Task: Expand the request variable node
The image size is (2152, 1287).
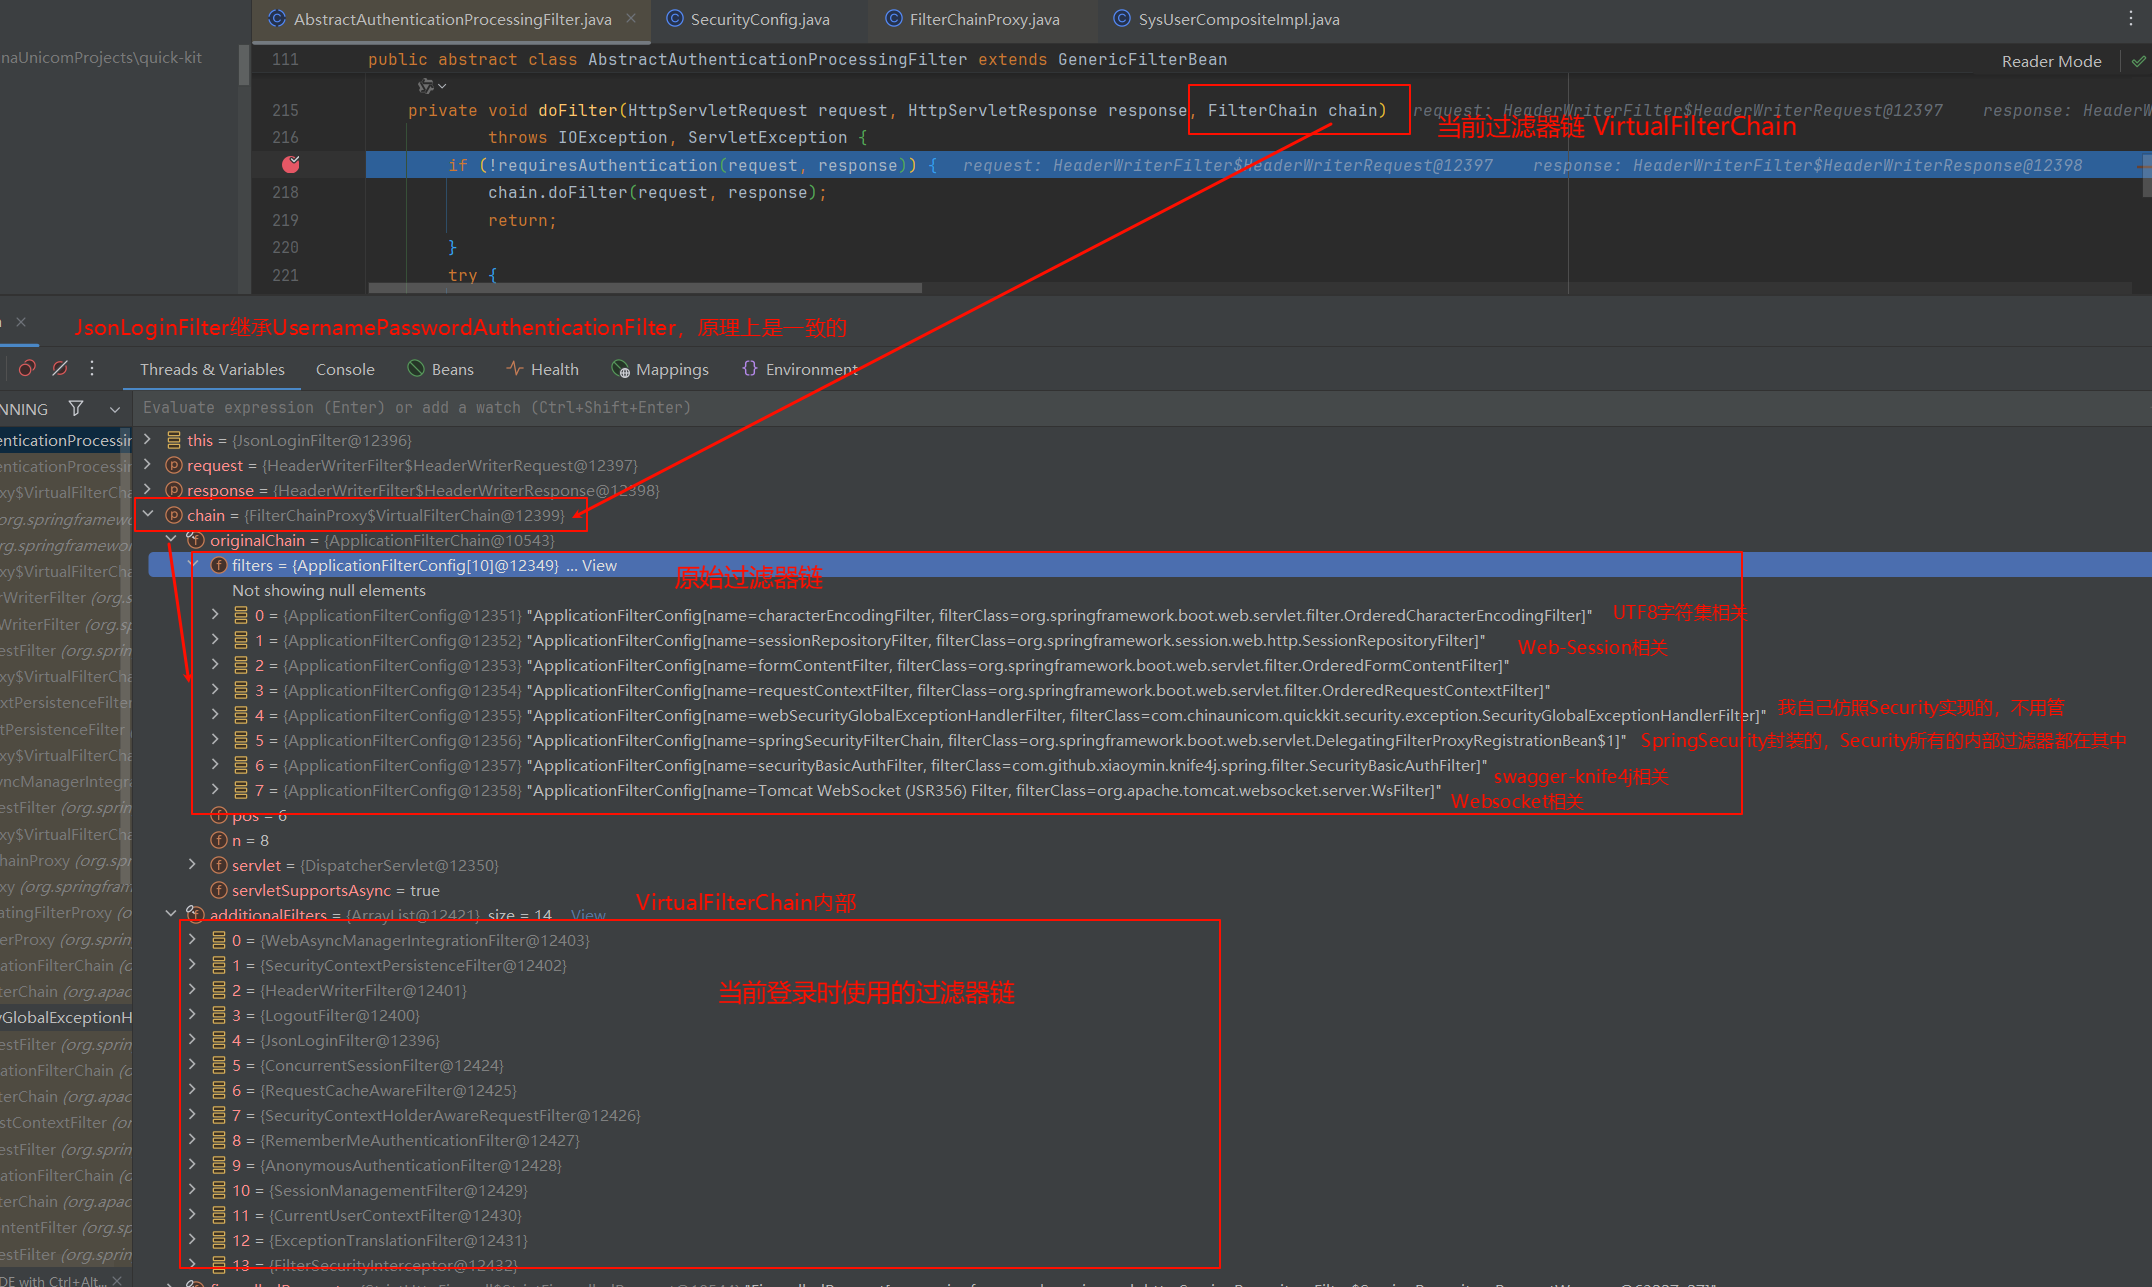Action: 148,464
